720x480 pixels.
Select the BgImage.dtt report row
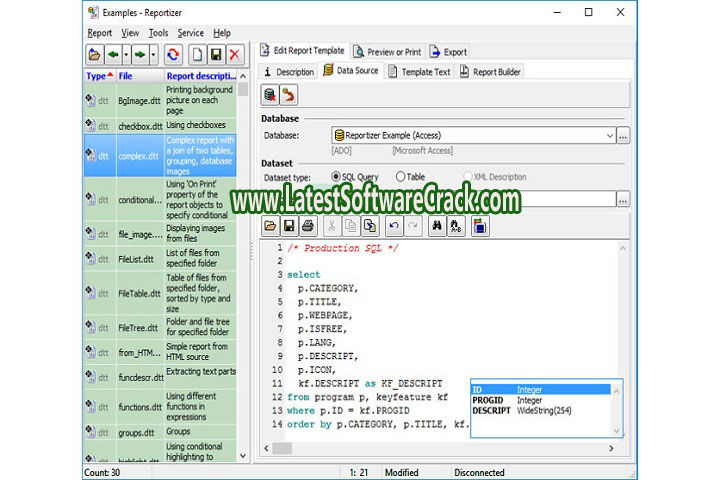[160, 100]
